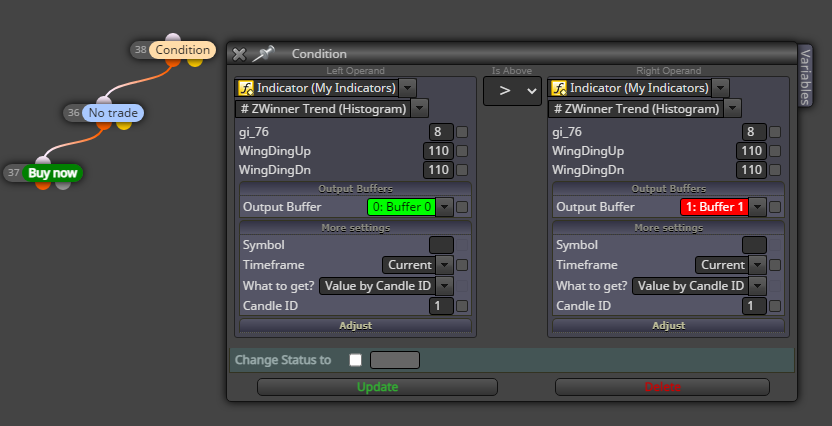Open Left Operand ZWinner Trend indicator dropdown
Image resolution: width=832 pixels, height=426 pixels.
(419, 109)
